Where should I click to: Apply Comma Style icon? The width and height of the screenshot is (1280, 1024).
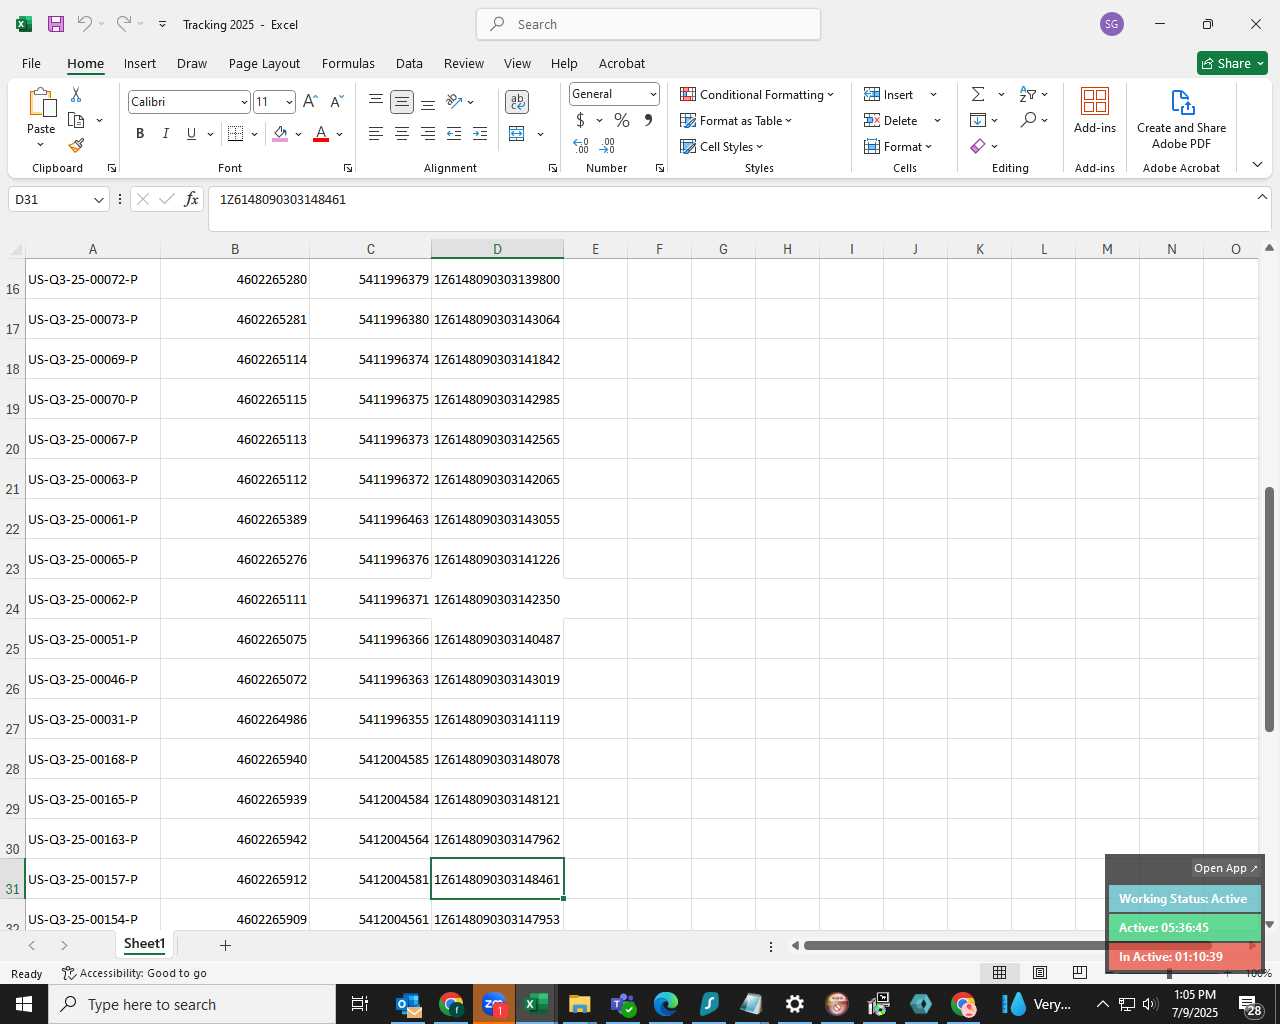tap(648, 120)
